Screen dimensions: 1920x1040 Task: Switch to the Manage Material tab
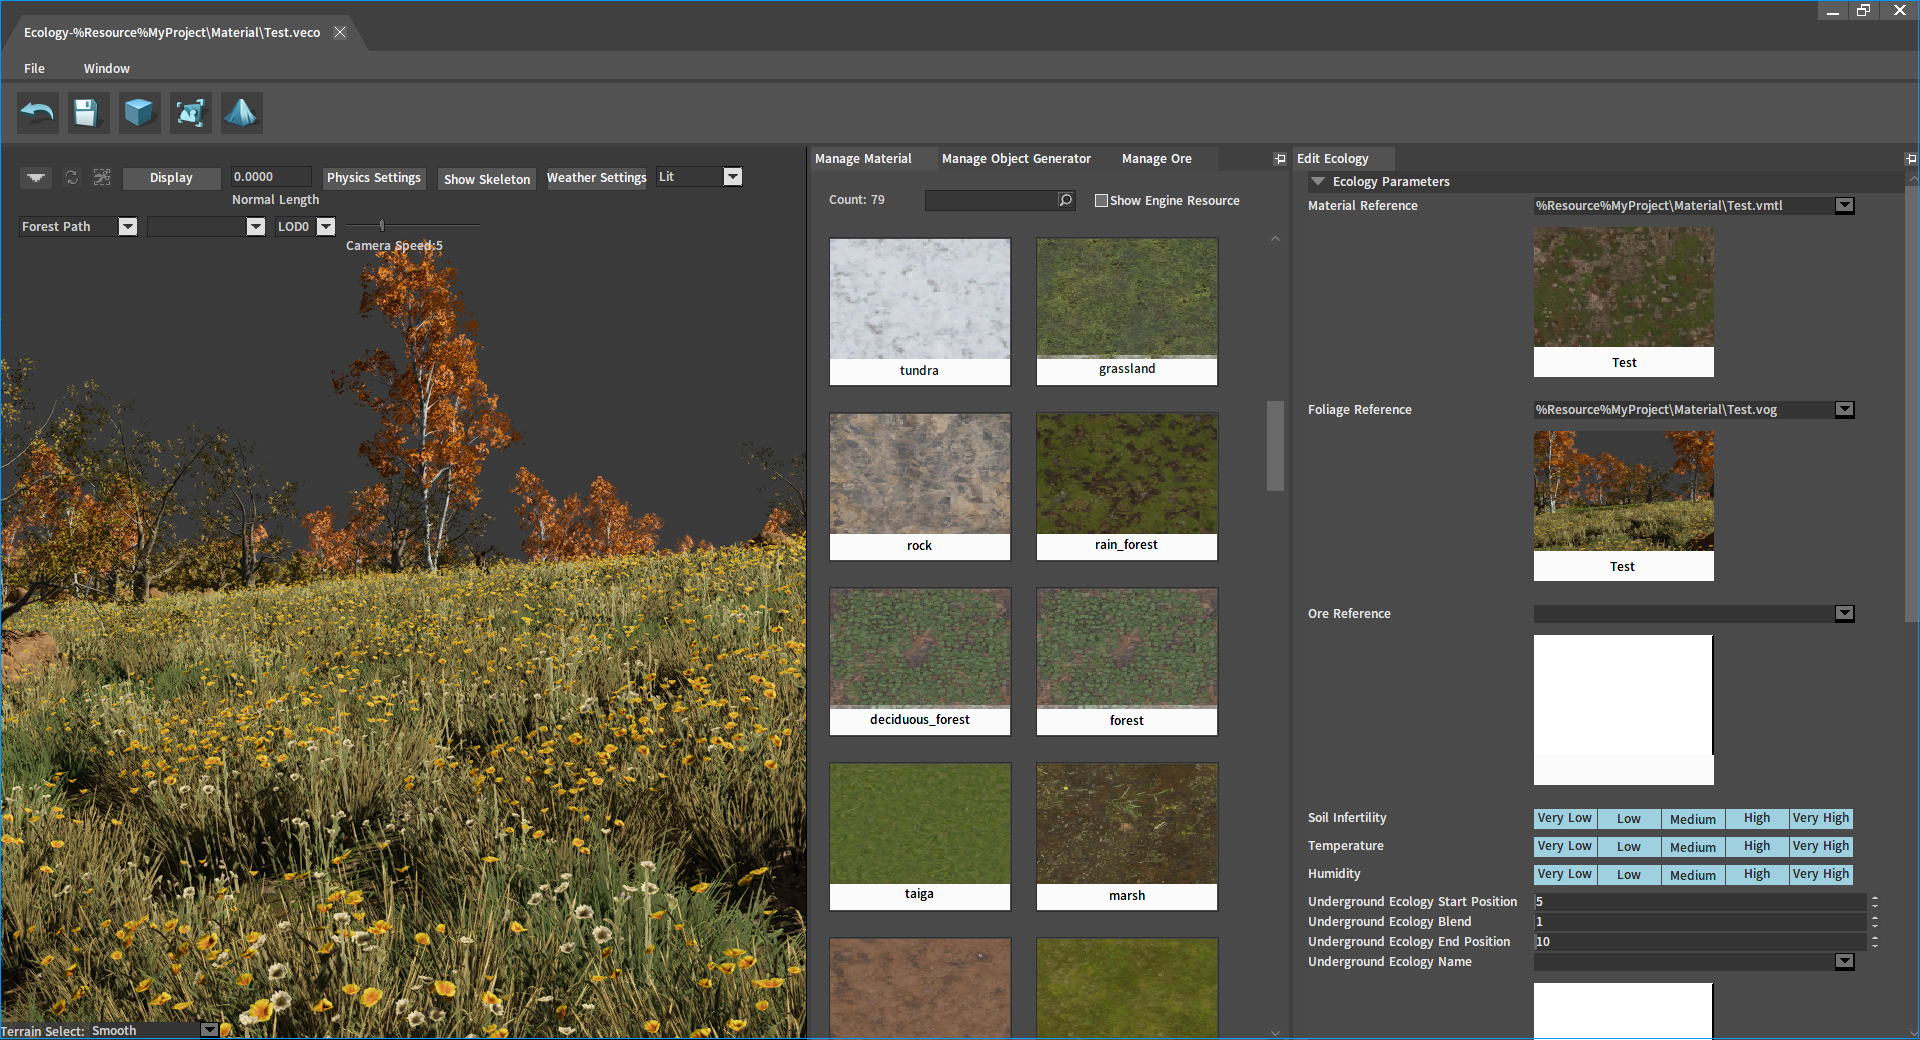pos(863,158)
